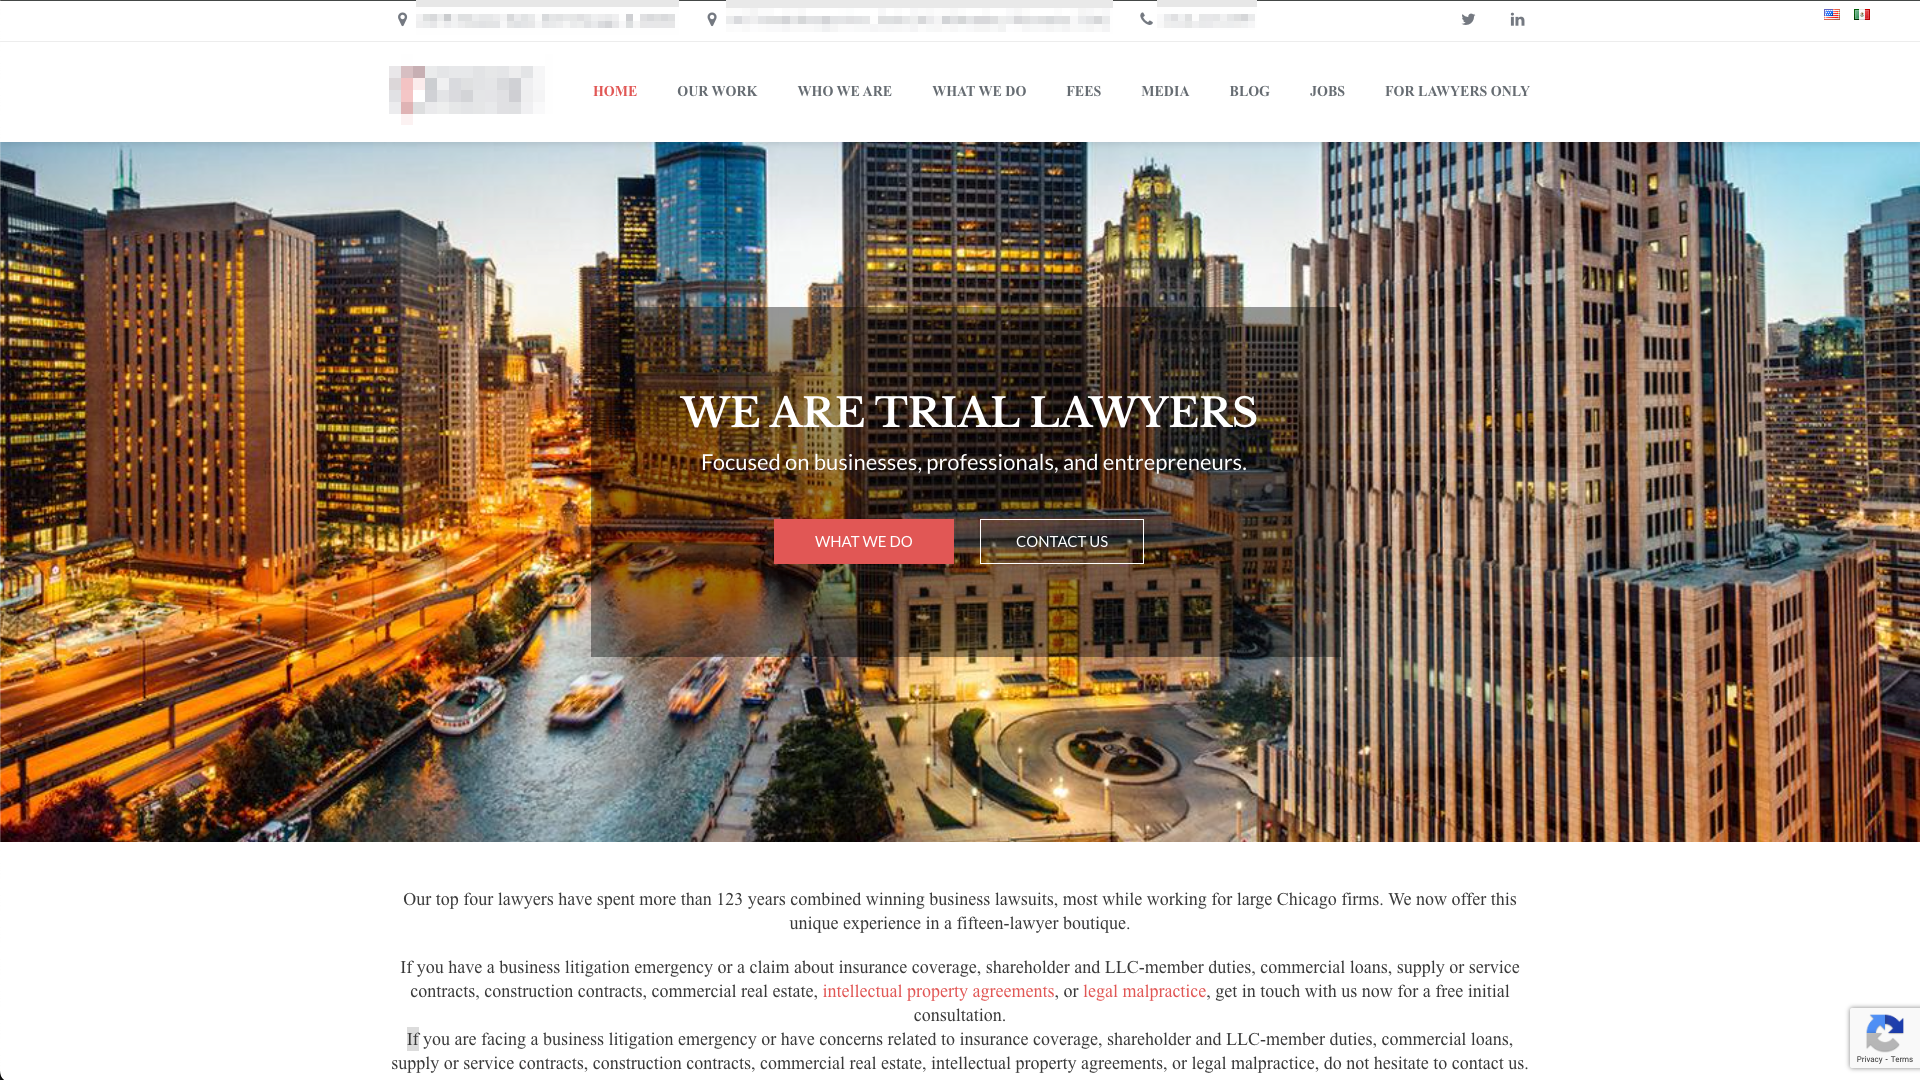The height and width of the screenshot is (1080, 1920).
Task: Click the WHAT WE DO button
Action: point(864,541)
